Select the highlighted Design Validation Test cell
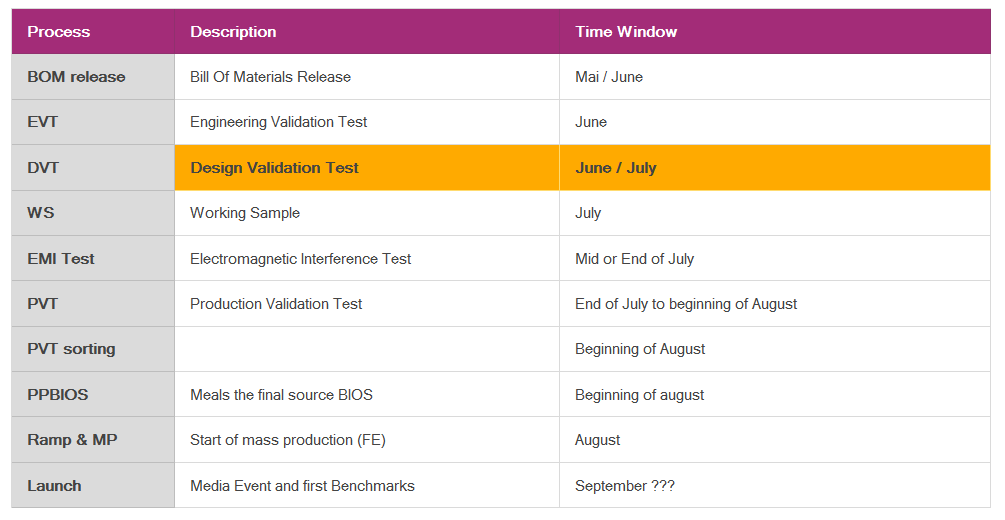 click(274, 168)
